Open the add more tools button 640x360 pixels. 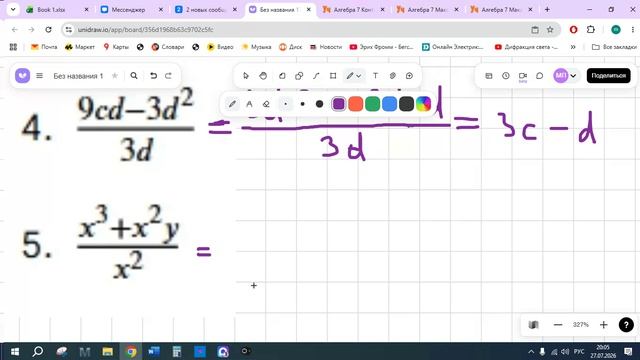click(409, 76)
